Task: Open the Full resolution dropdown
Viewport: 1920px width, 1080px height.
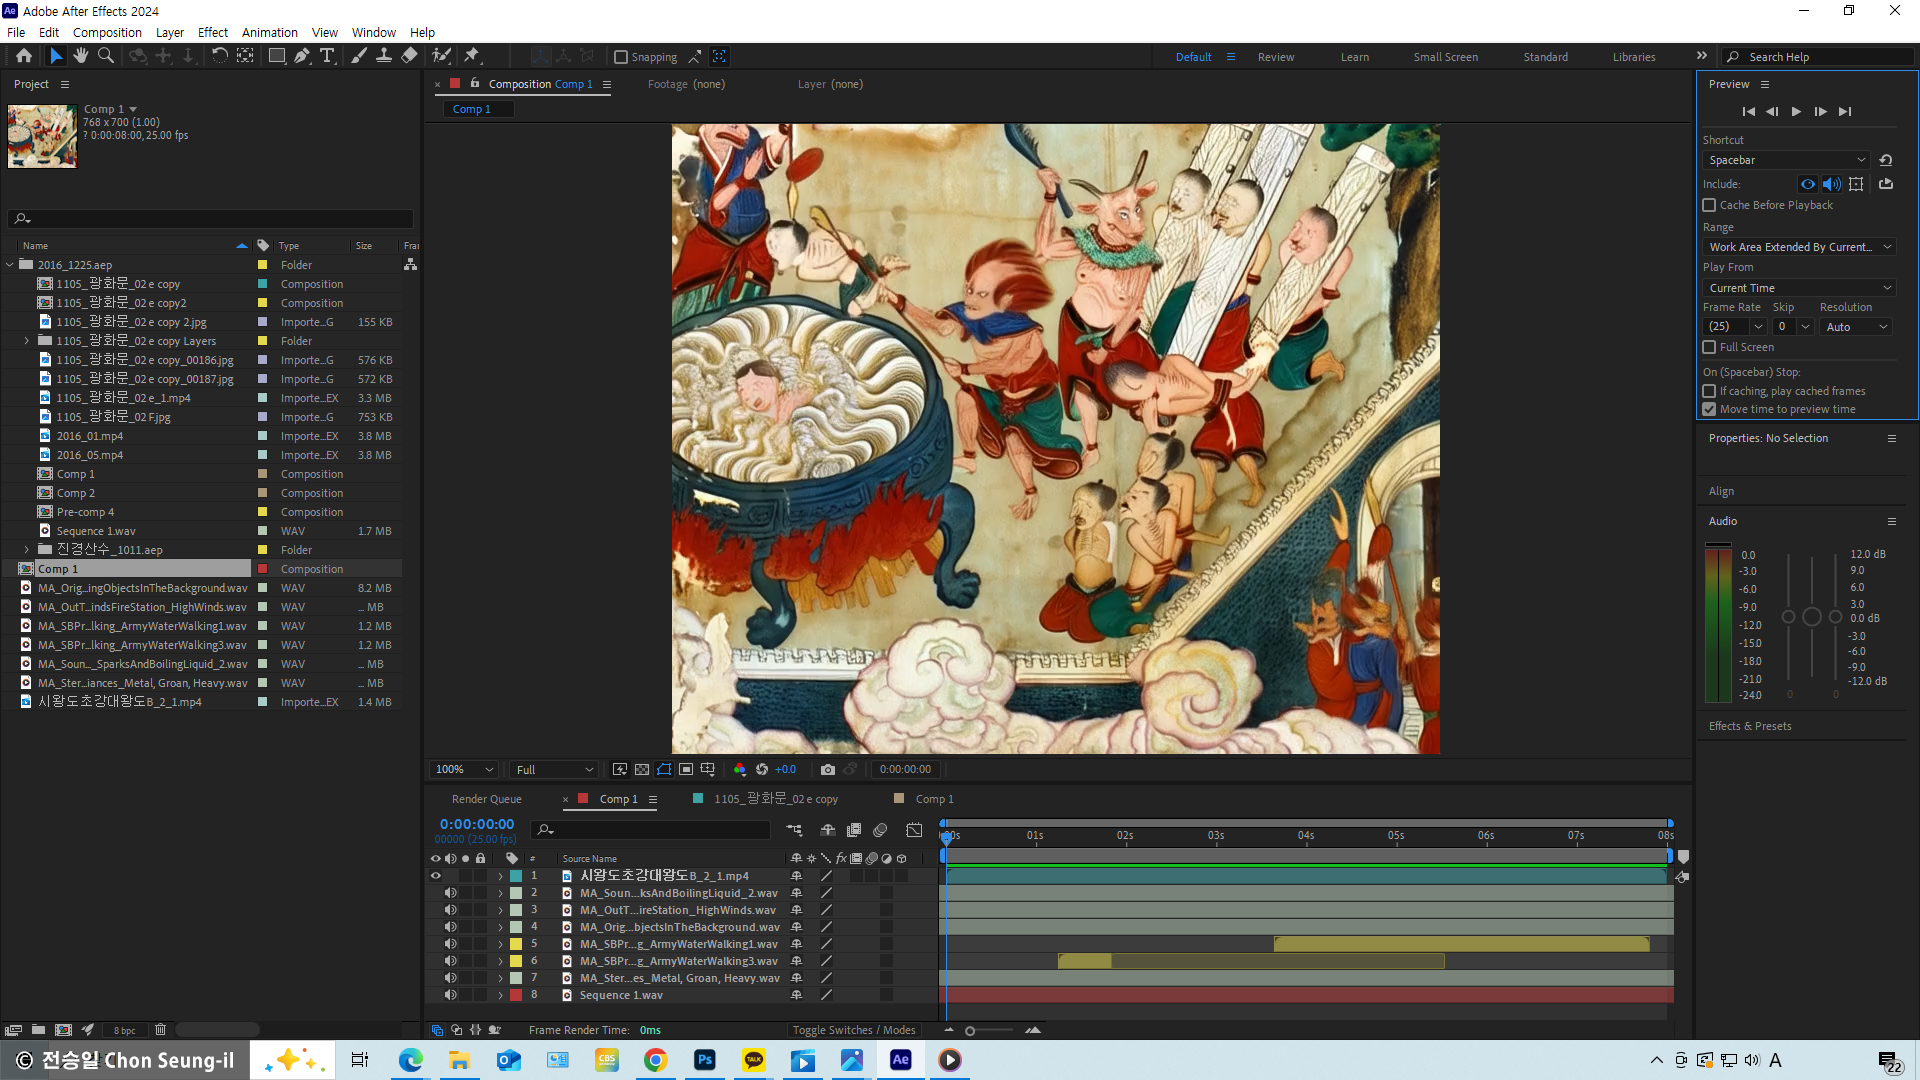Action: [554, 769]
